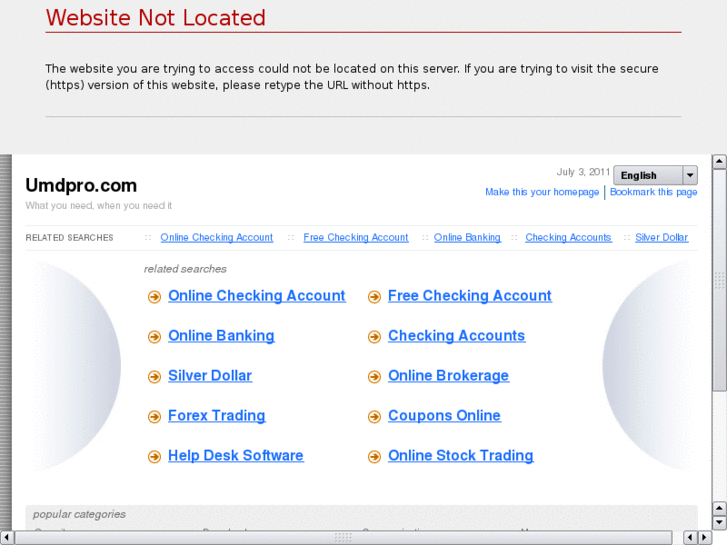
Task: Open Silver Dollar in Related Searches bar
Action: [x=661, y=237]
